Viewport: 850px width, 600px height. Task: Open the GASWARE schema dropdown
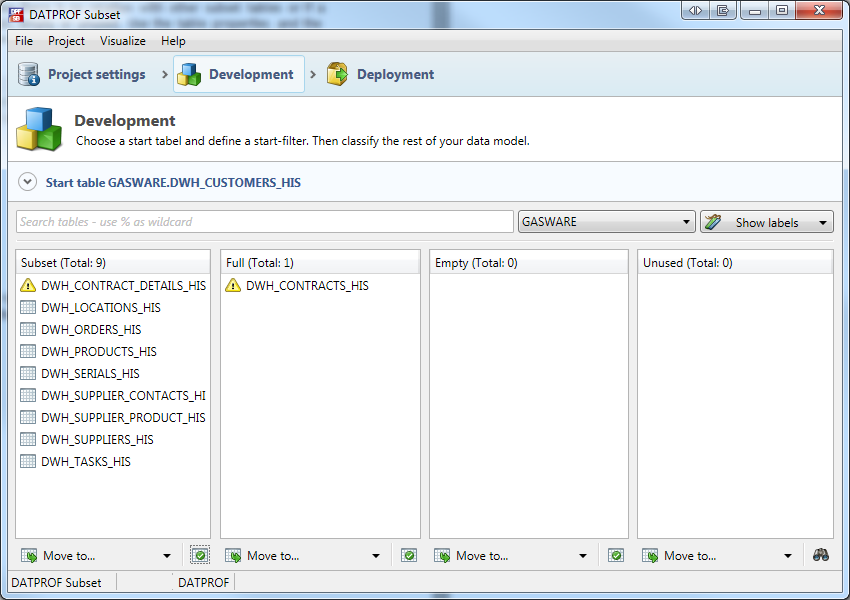click(607, 222)
